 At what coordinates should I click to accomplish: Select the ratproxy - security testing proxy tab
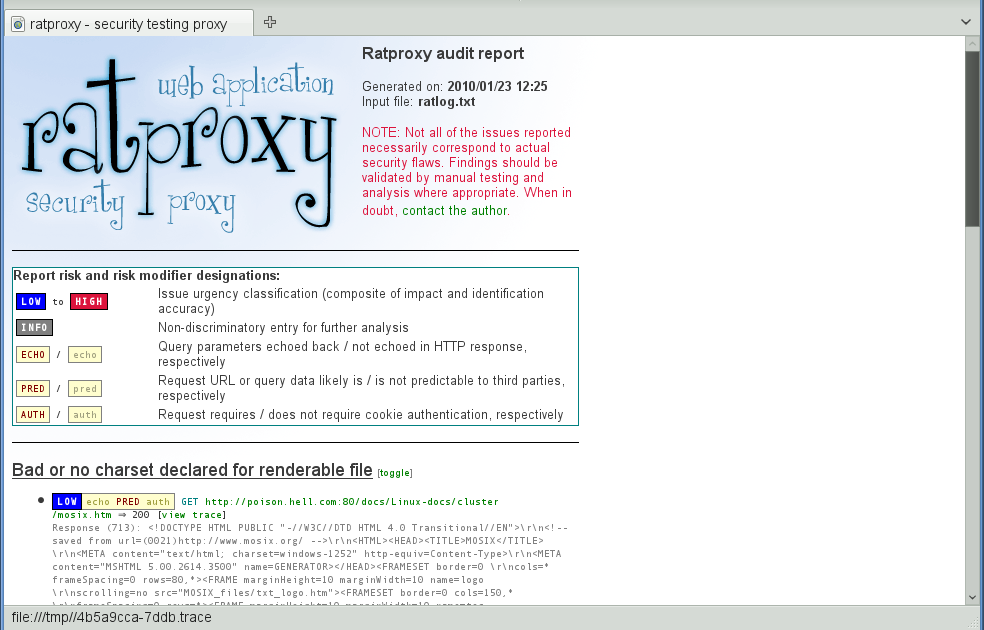pos(129,23)
